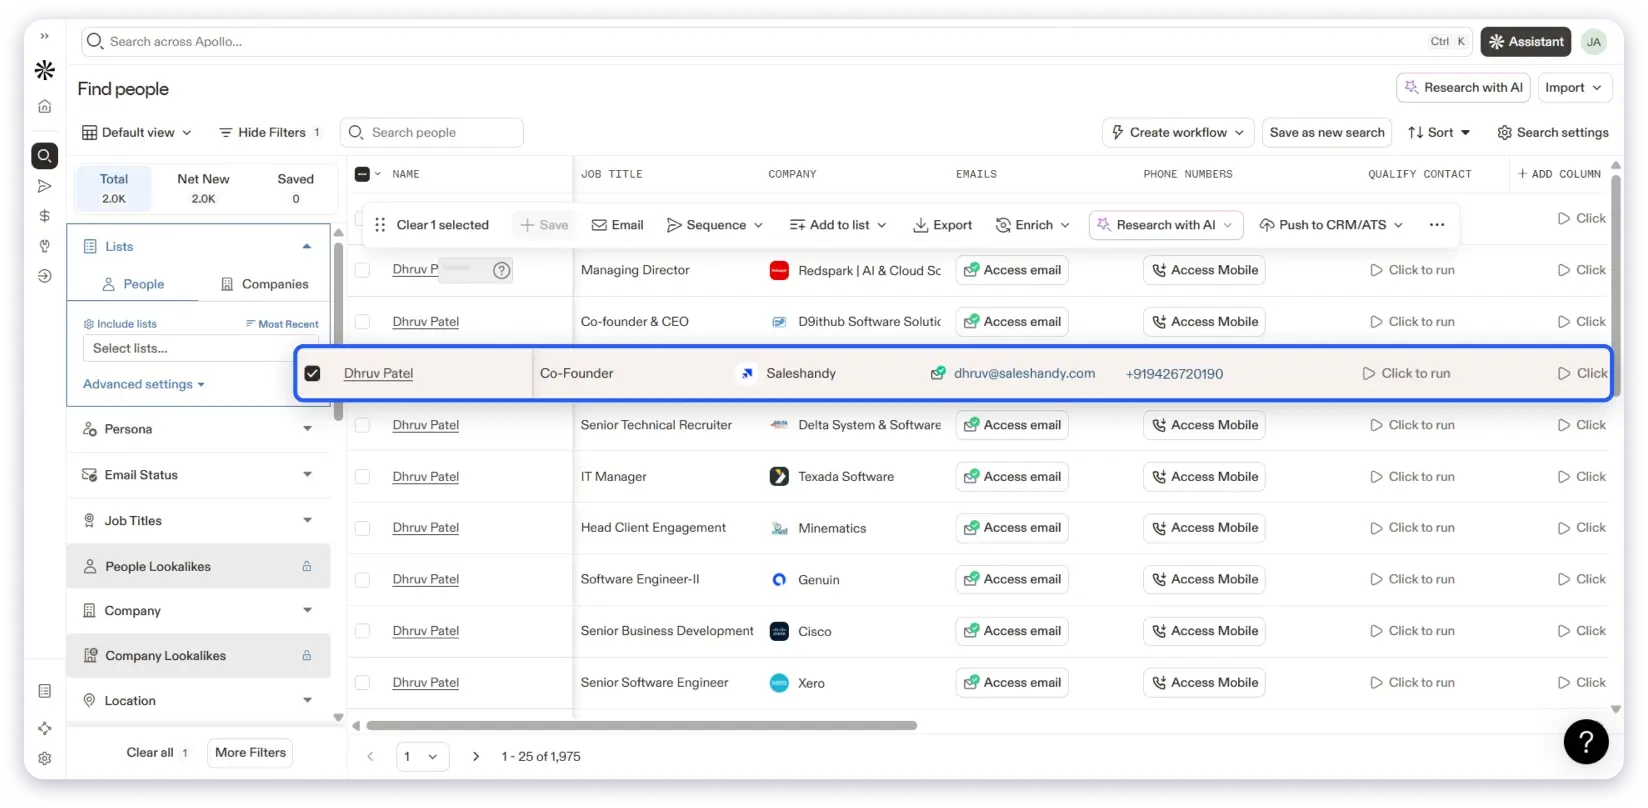The width and height of the screenshot is (1648, 808).
Task: Select the People lists tab
Action: pyautogui.click(x=133, y=284)
